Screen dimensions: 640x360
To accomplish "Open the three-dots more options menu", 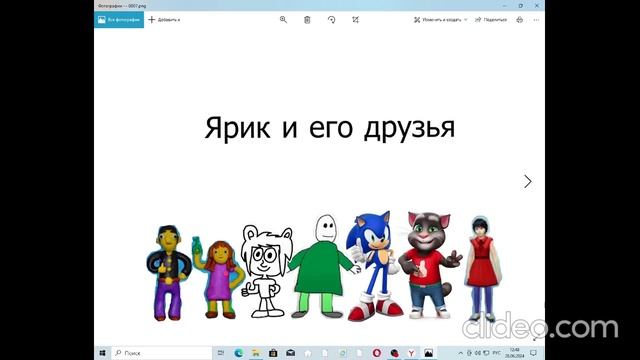I will tap(536, 20).
